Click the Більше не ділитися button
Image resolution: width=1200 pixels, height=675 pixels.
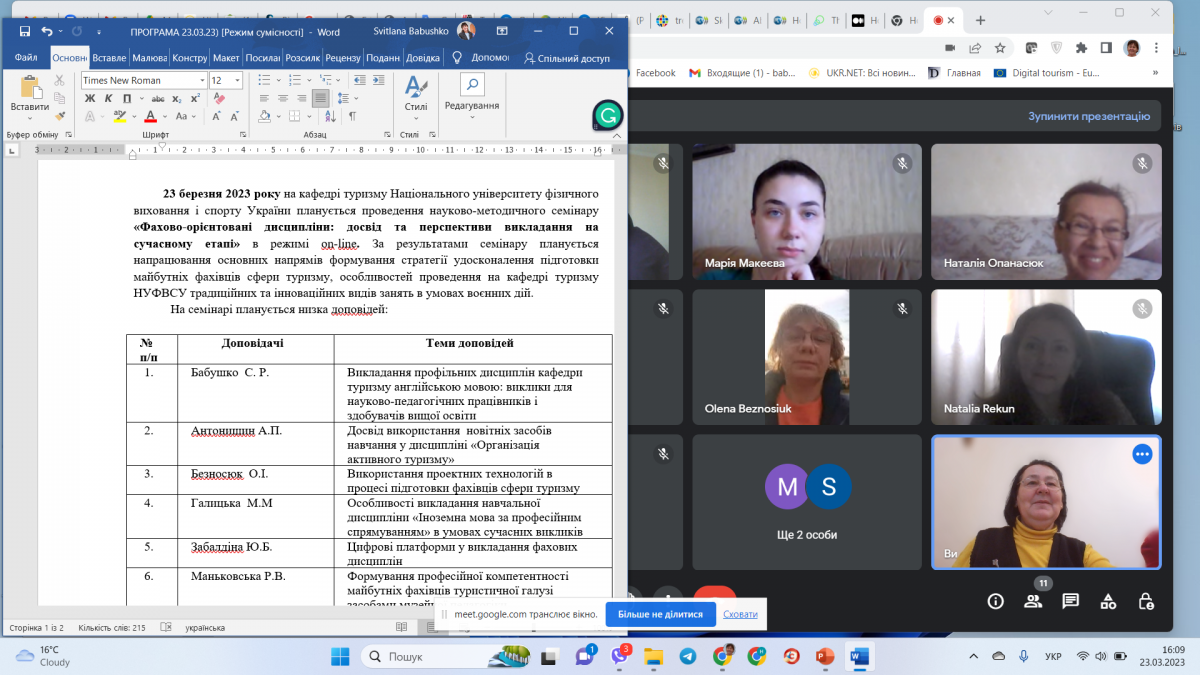coord(660,614)
